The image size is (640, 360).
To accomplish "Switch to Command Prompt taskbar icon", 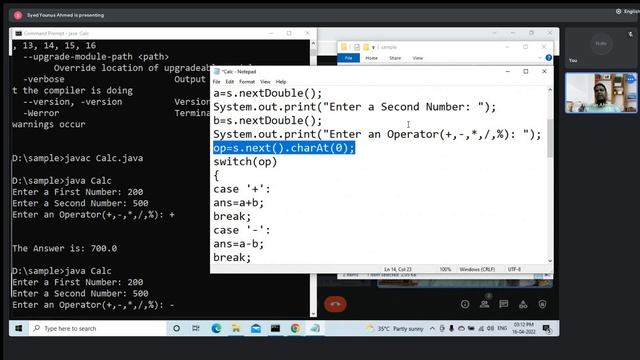I will coord(276,328).
